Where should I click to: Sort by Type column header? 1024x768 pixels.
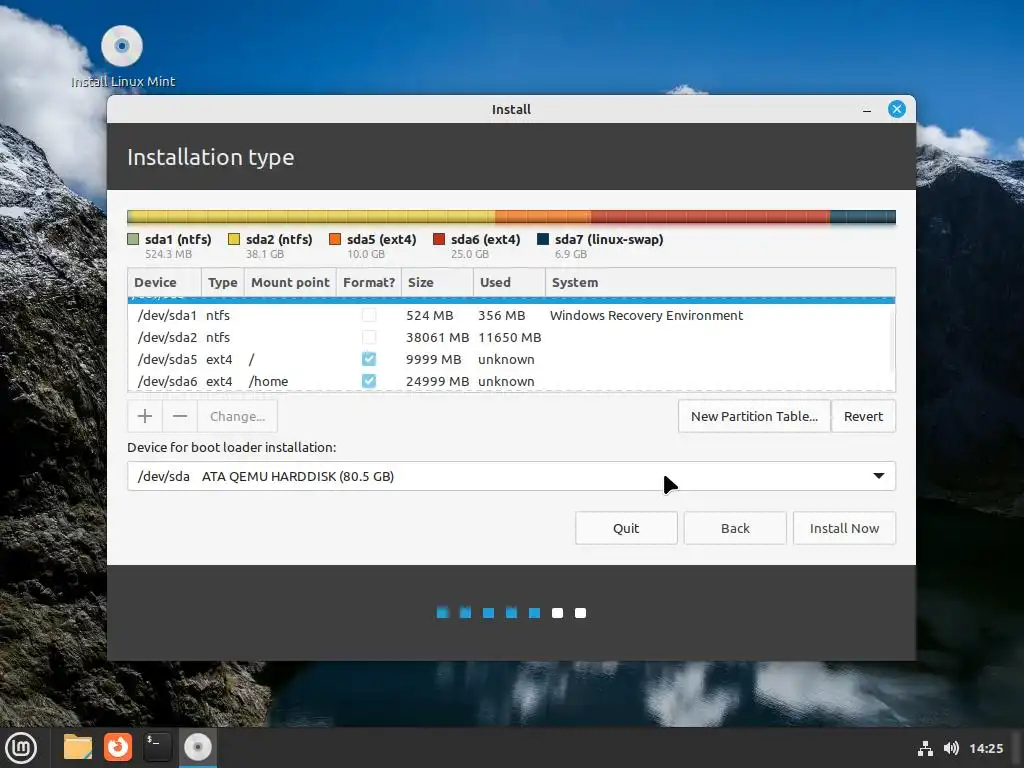point(223,282)
